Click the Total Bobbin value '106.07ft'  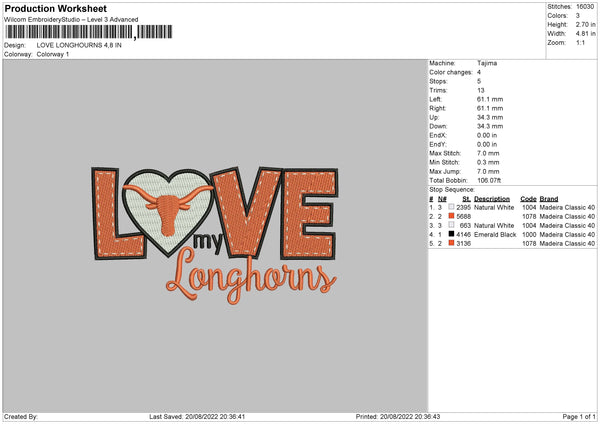[489, 180]
